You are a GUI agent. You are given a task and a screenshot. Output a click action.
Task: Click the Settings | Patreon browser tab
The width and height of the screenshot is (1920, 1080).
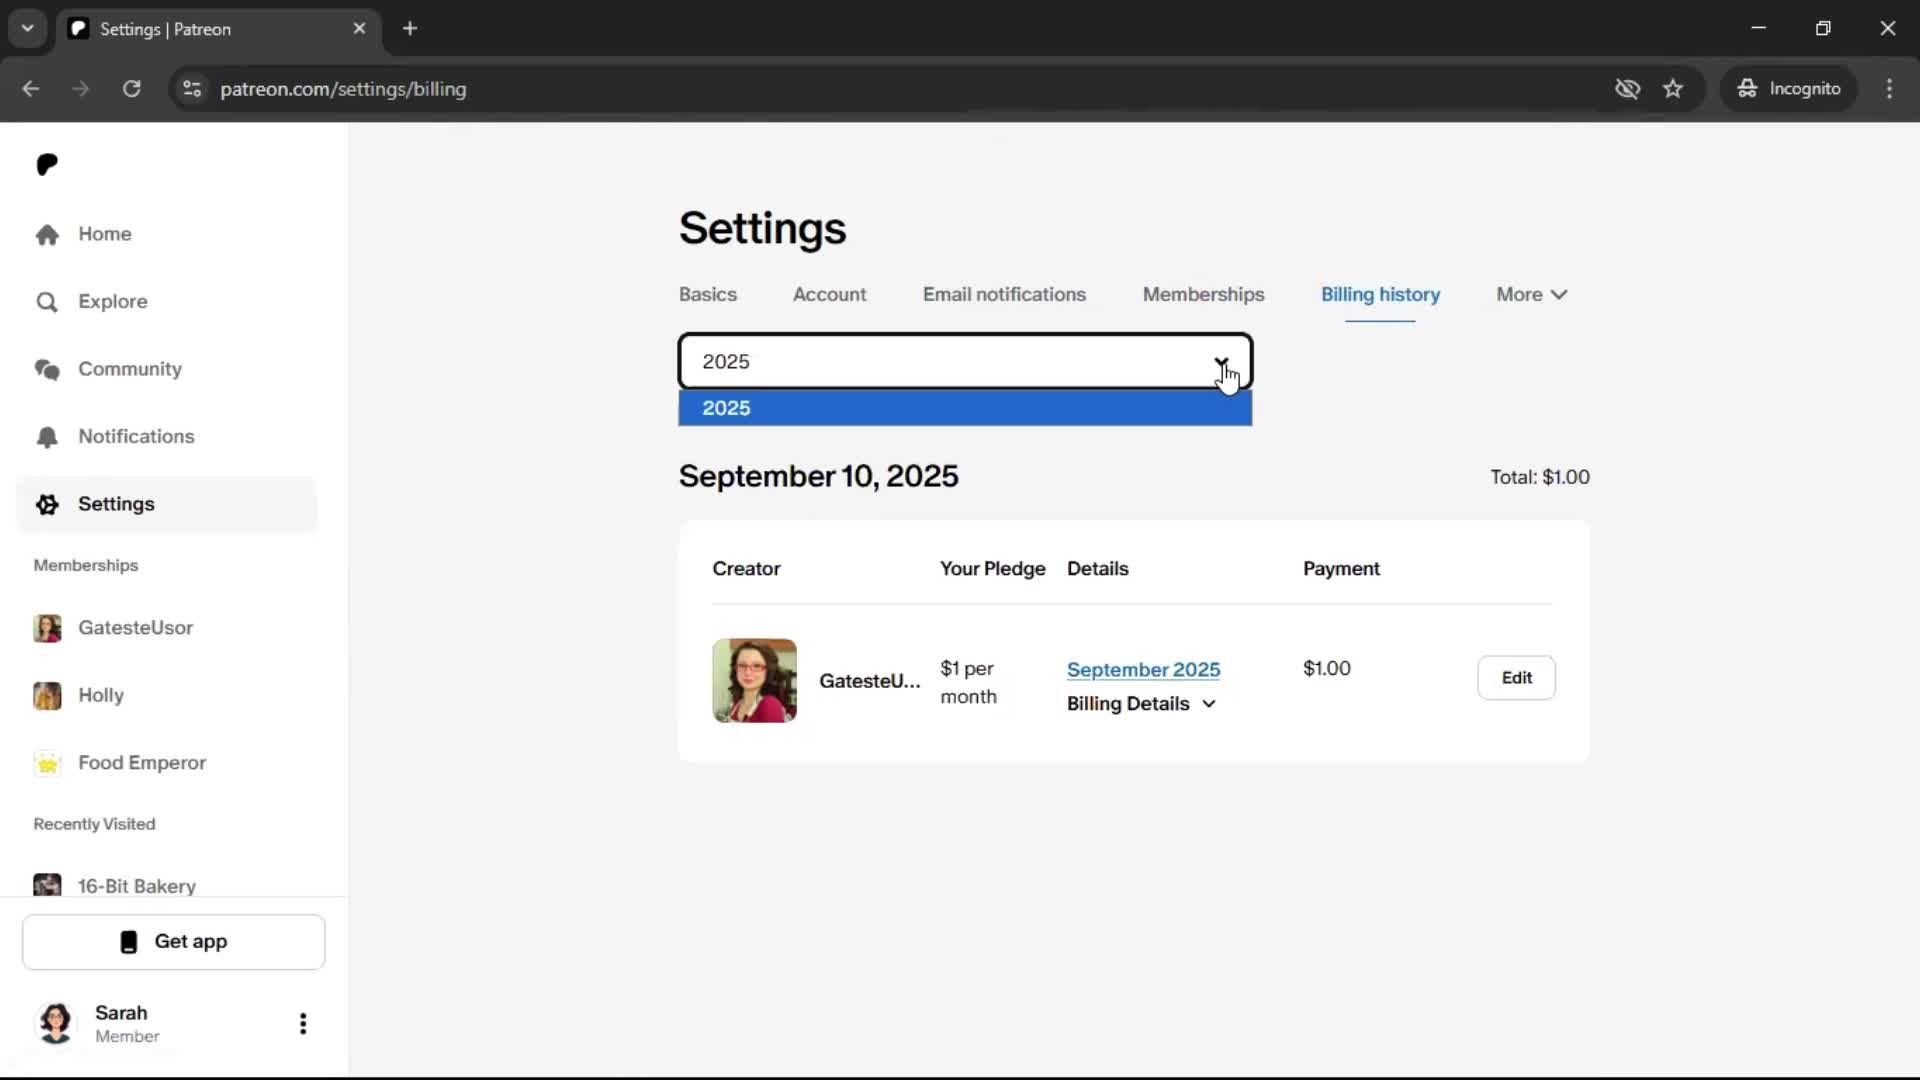point(218,29)
